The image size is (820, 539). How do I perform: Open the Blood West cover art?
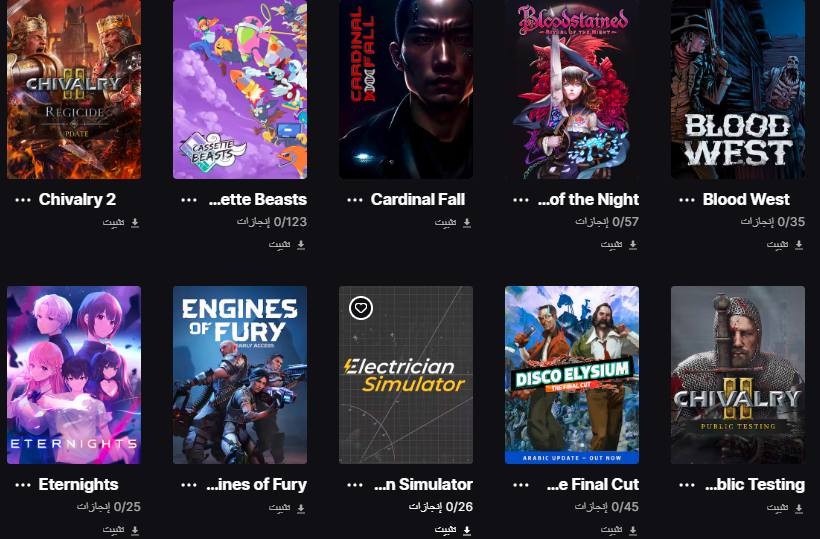(738, 89)
